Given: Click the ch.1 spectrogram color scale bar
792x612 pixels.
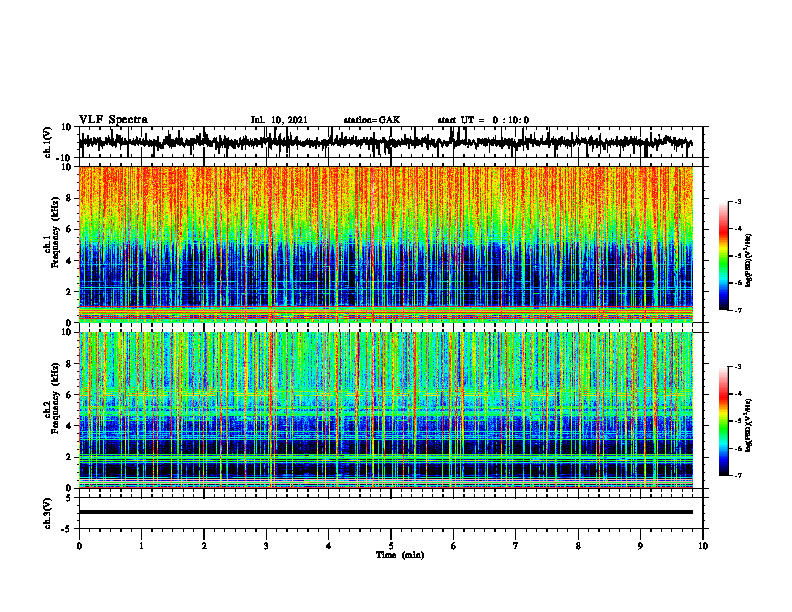Looking at the screenshot, I should (724, 256).
